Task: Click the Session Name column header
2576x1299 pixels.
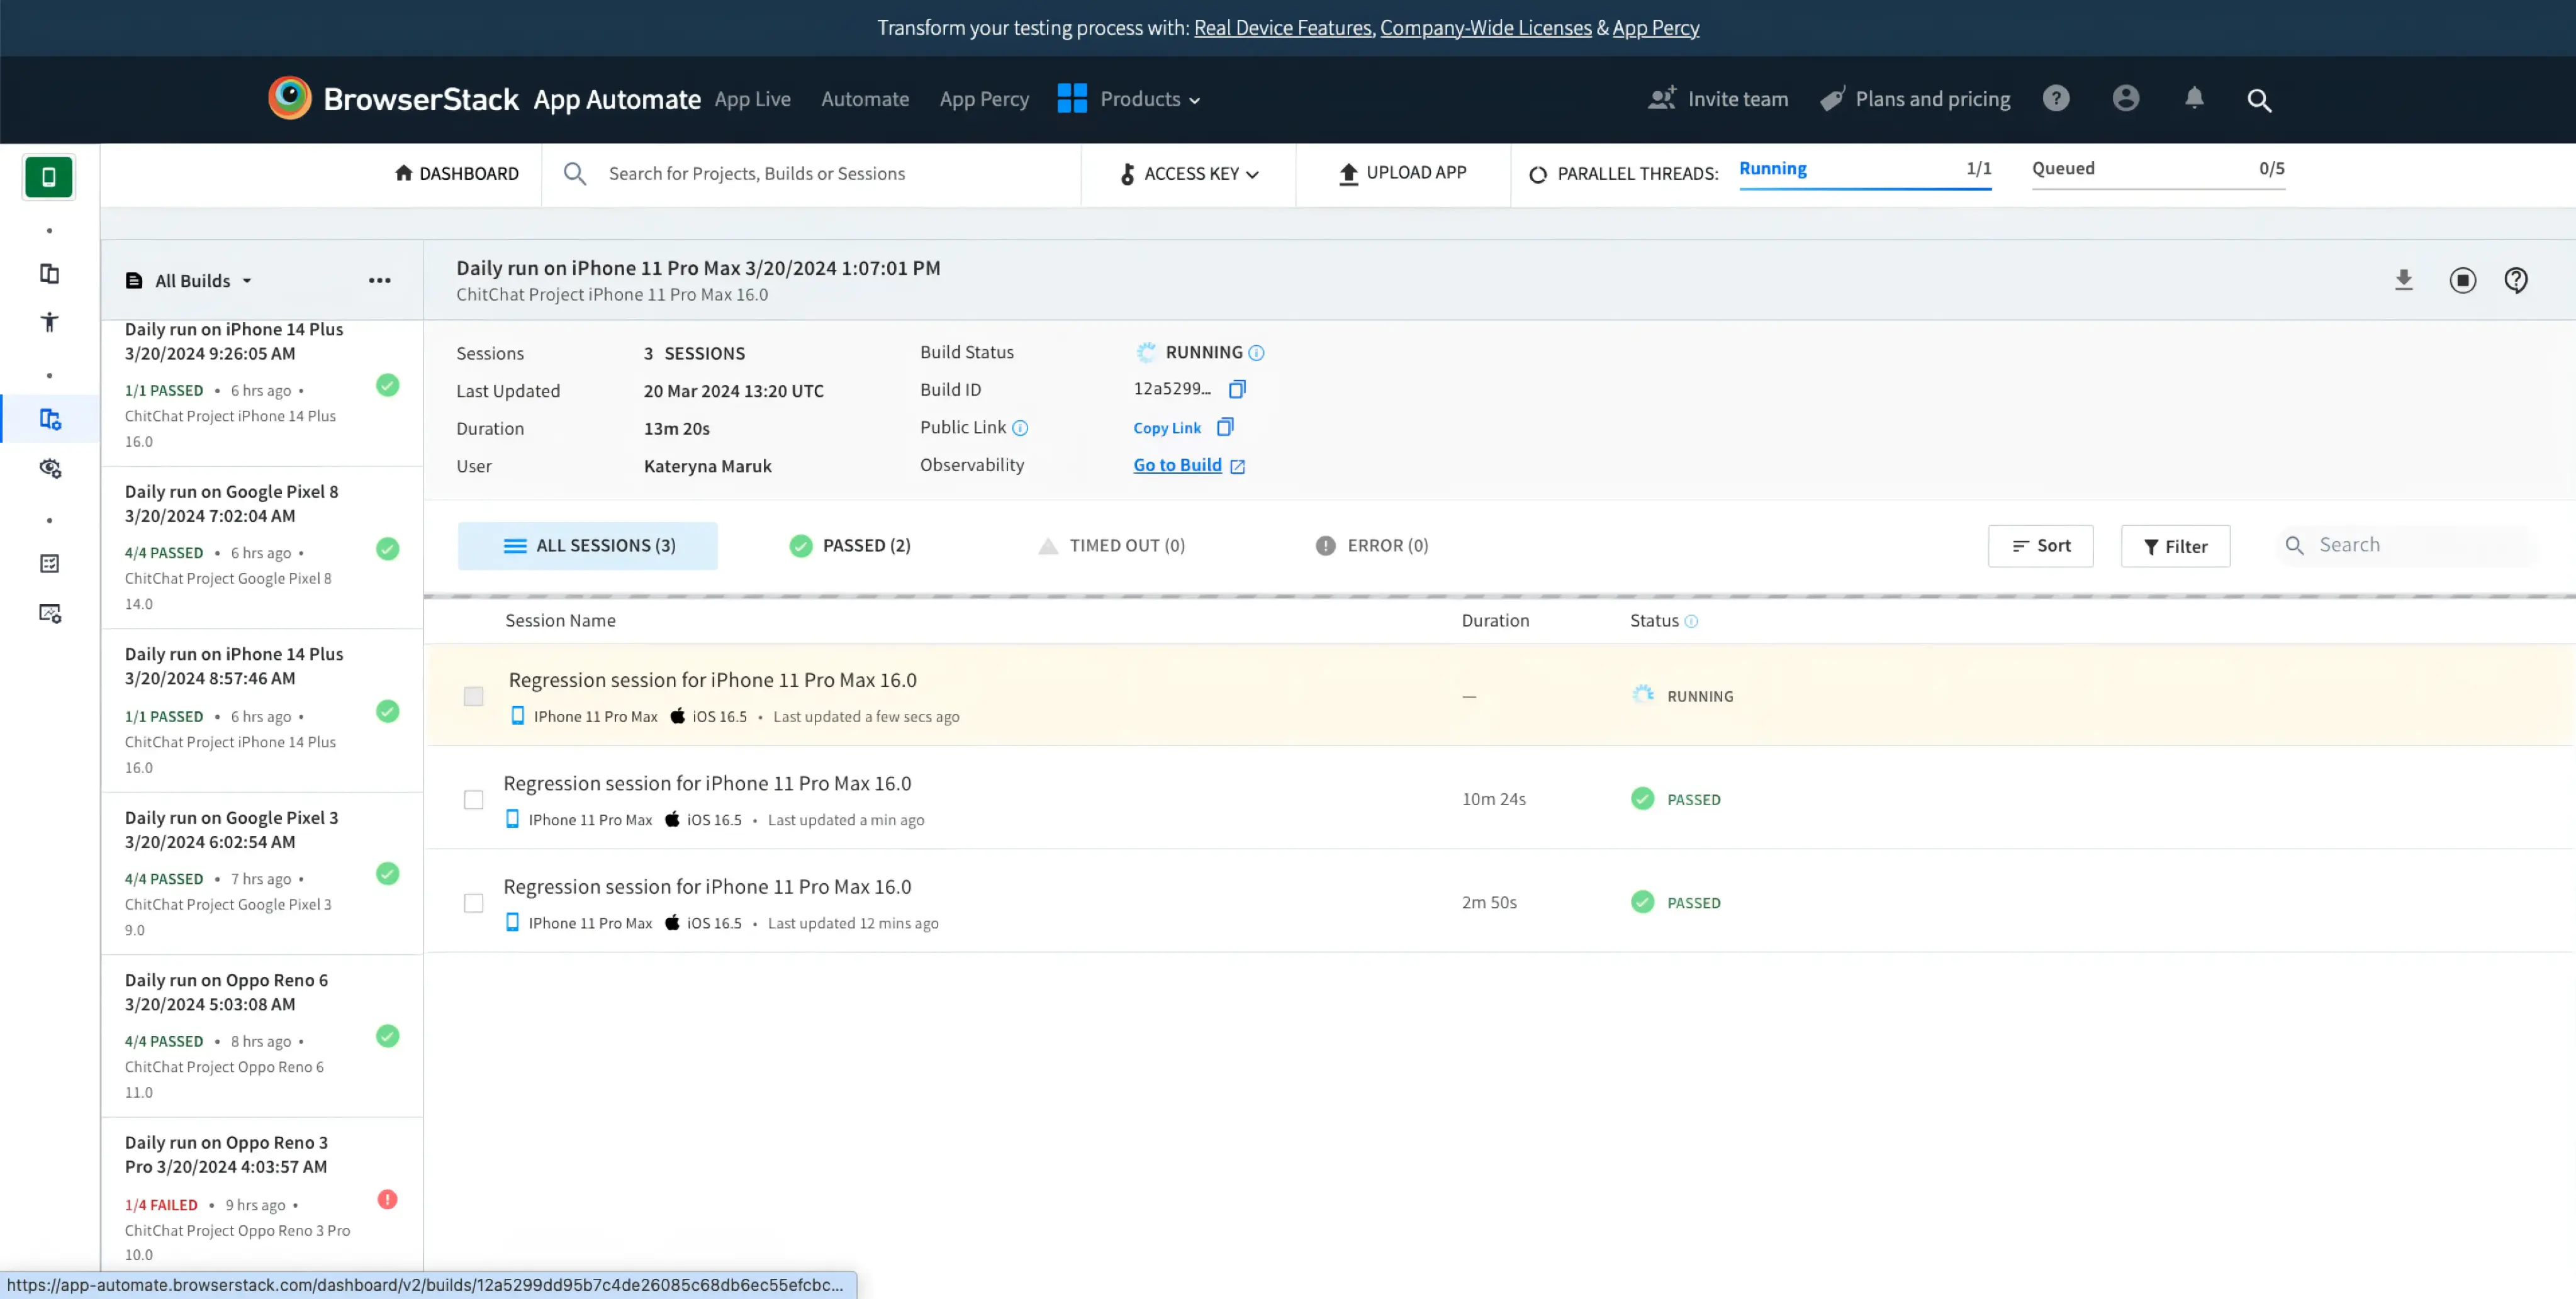Action: (x=560, y=621)
